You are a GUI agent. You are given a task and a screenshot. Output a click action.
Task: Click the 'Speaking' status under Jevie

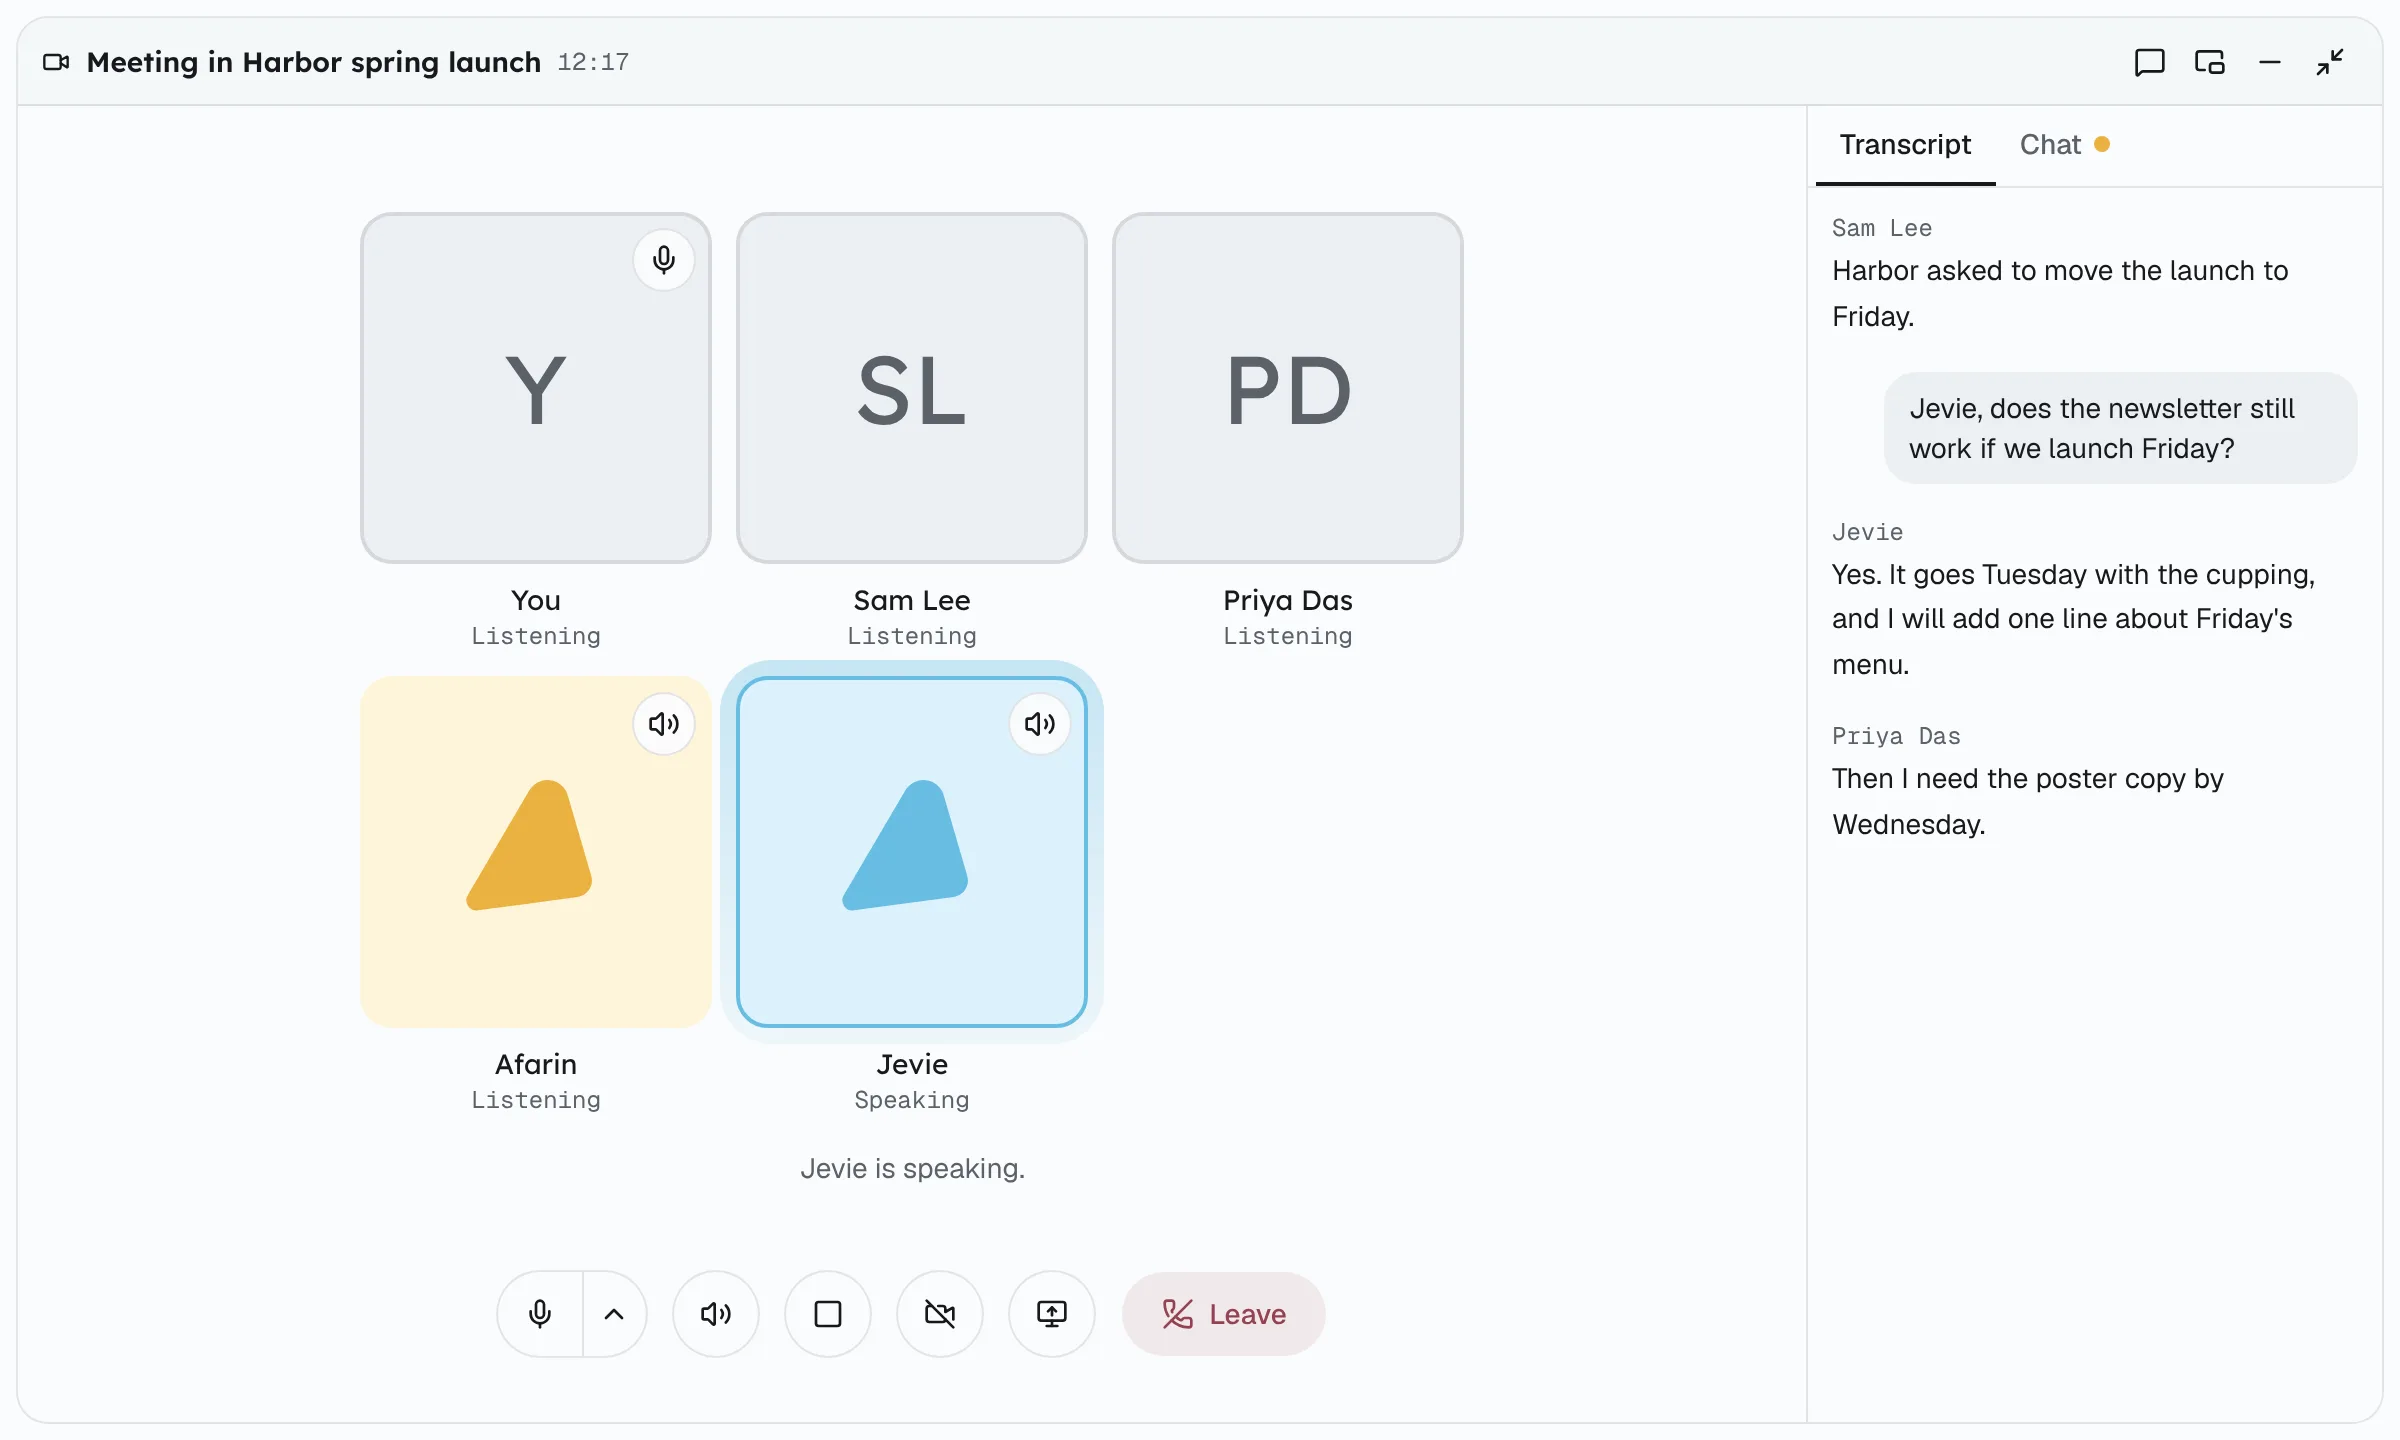coord(912,1100)
